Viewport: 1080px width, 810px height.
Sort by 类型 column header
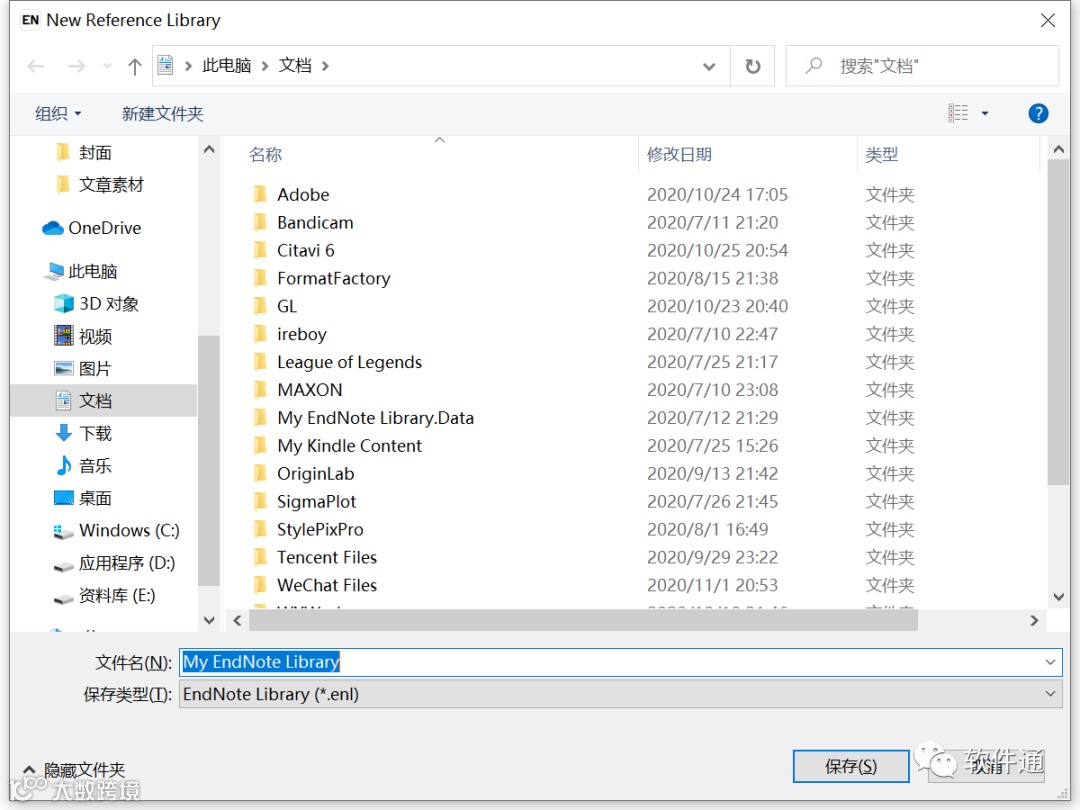tap(882, 154)
